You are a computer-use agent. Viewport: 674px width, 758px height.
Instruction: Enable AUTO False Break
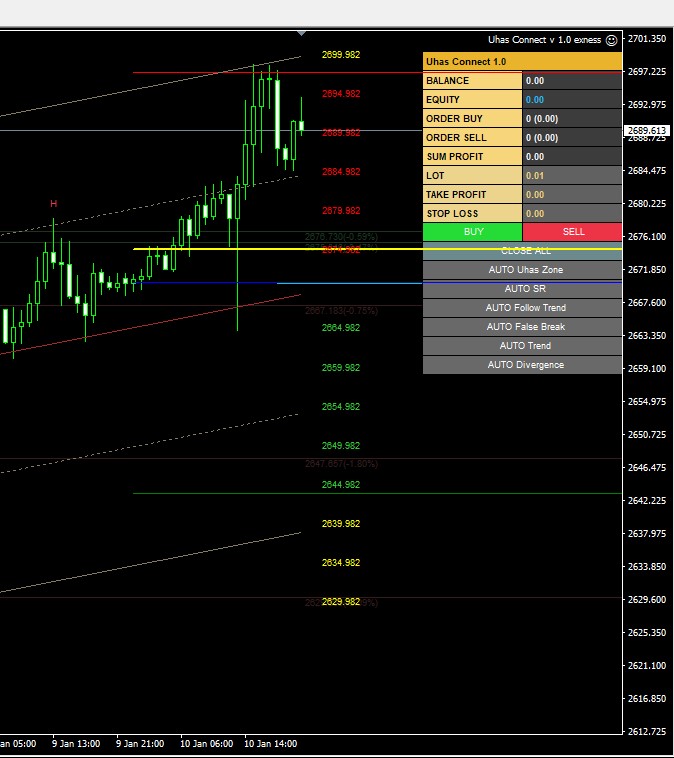coord(523,327)
